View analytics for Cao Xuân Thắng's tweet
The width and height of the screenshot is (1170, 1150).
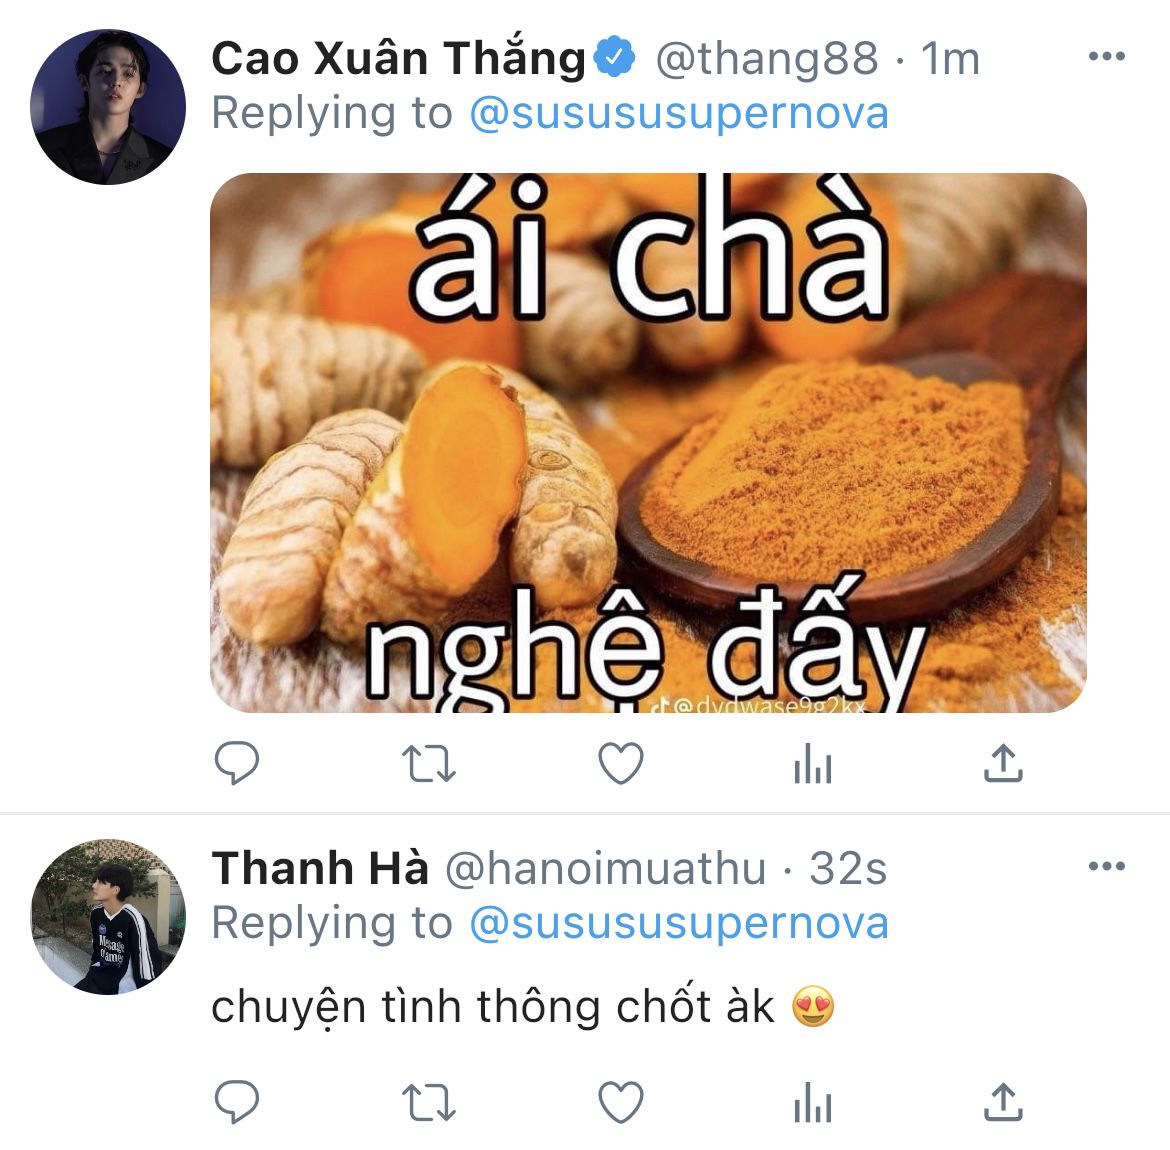813,763
